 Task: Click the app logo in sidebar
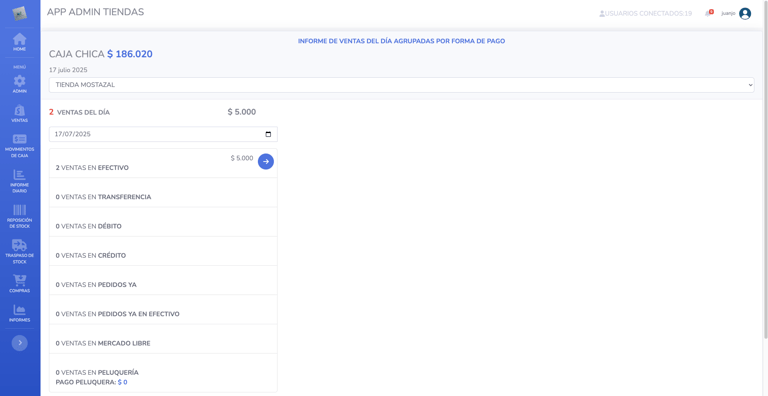pyautogui.click(x=20, y=13)
